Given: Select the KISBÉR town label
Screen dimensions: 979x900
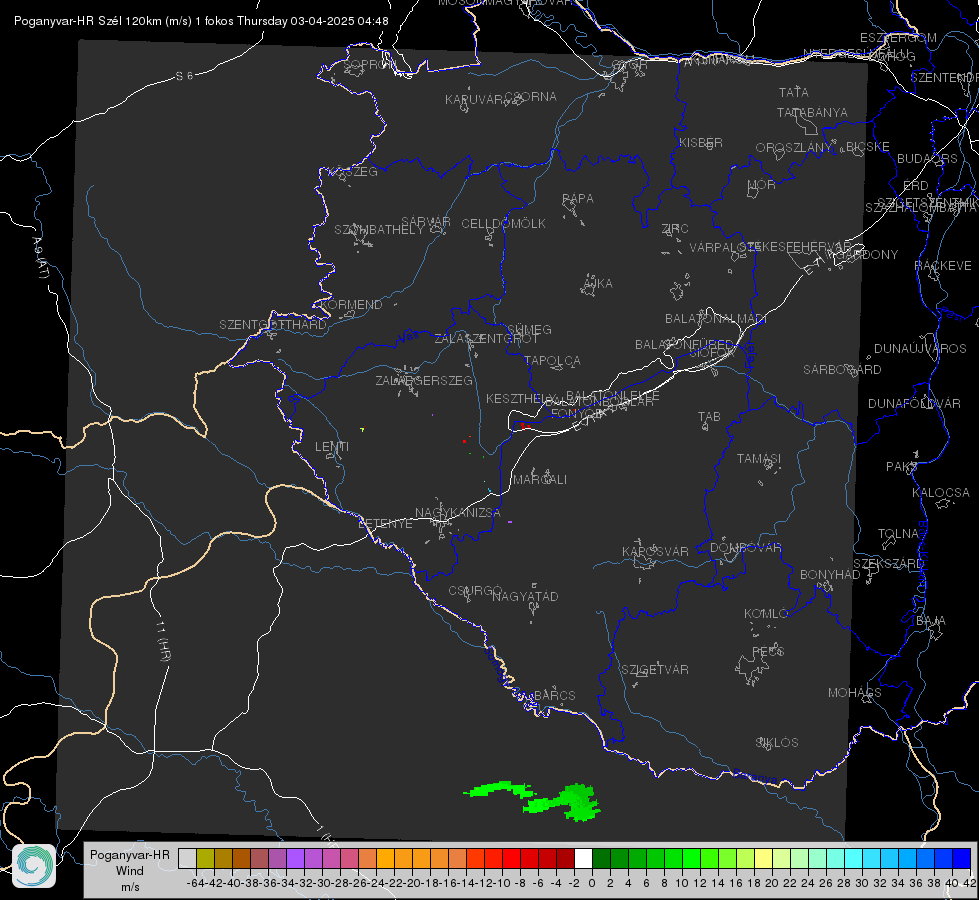Looking at the screenshot, I should coord(701,143).
